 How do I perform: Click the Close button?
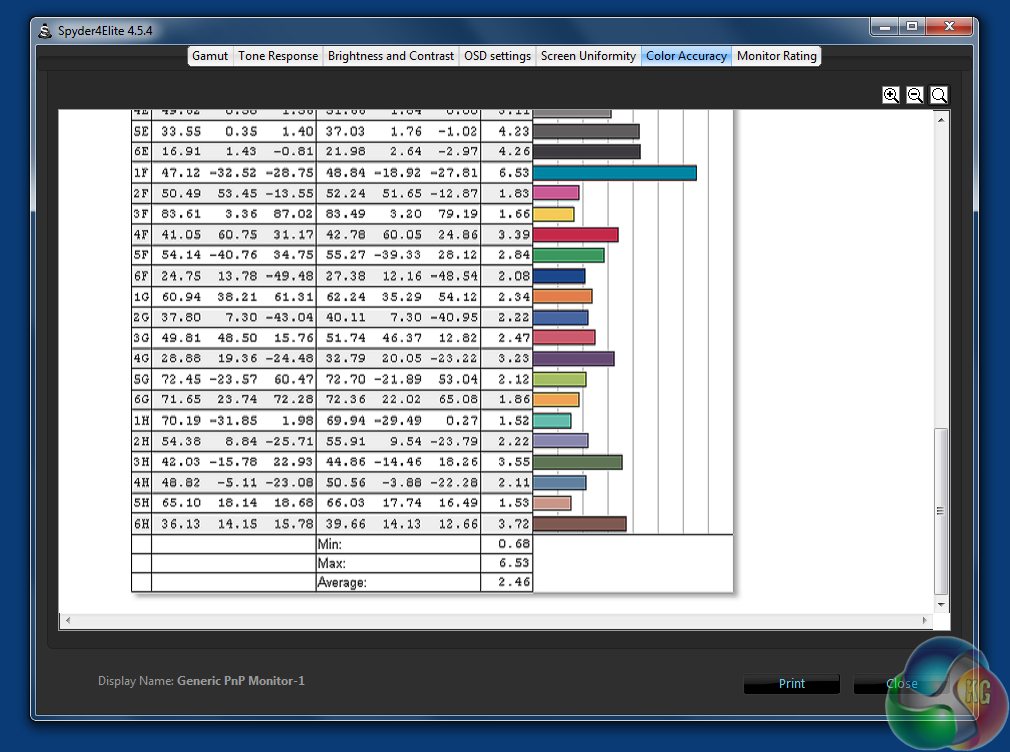pos(901,684)
